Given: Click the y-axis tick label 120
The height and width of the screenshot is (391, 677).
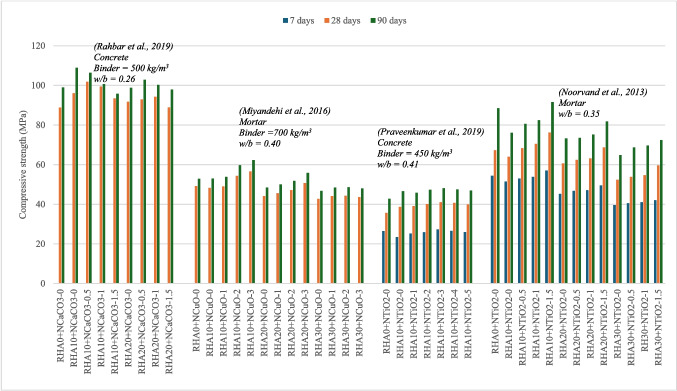Looking at the screenshot, I should click(x=38, y=46).
